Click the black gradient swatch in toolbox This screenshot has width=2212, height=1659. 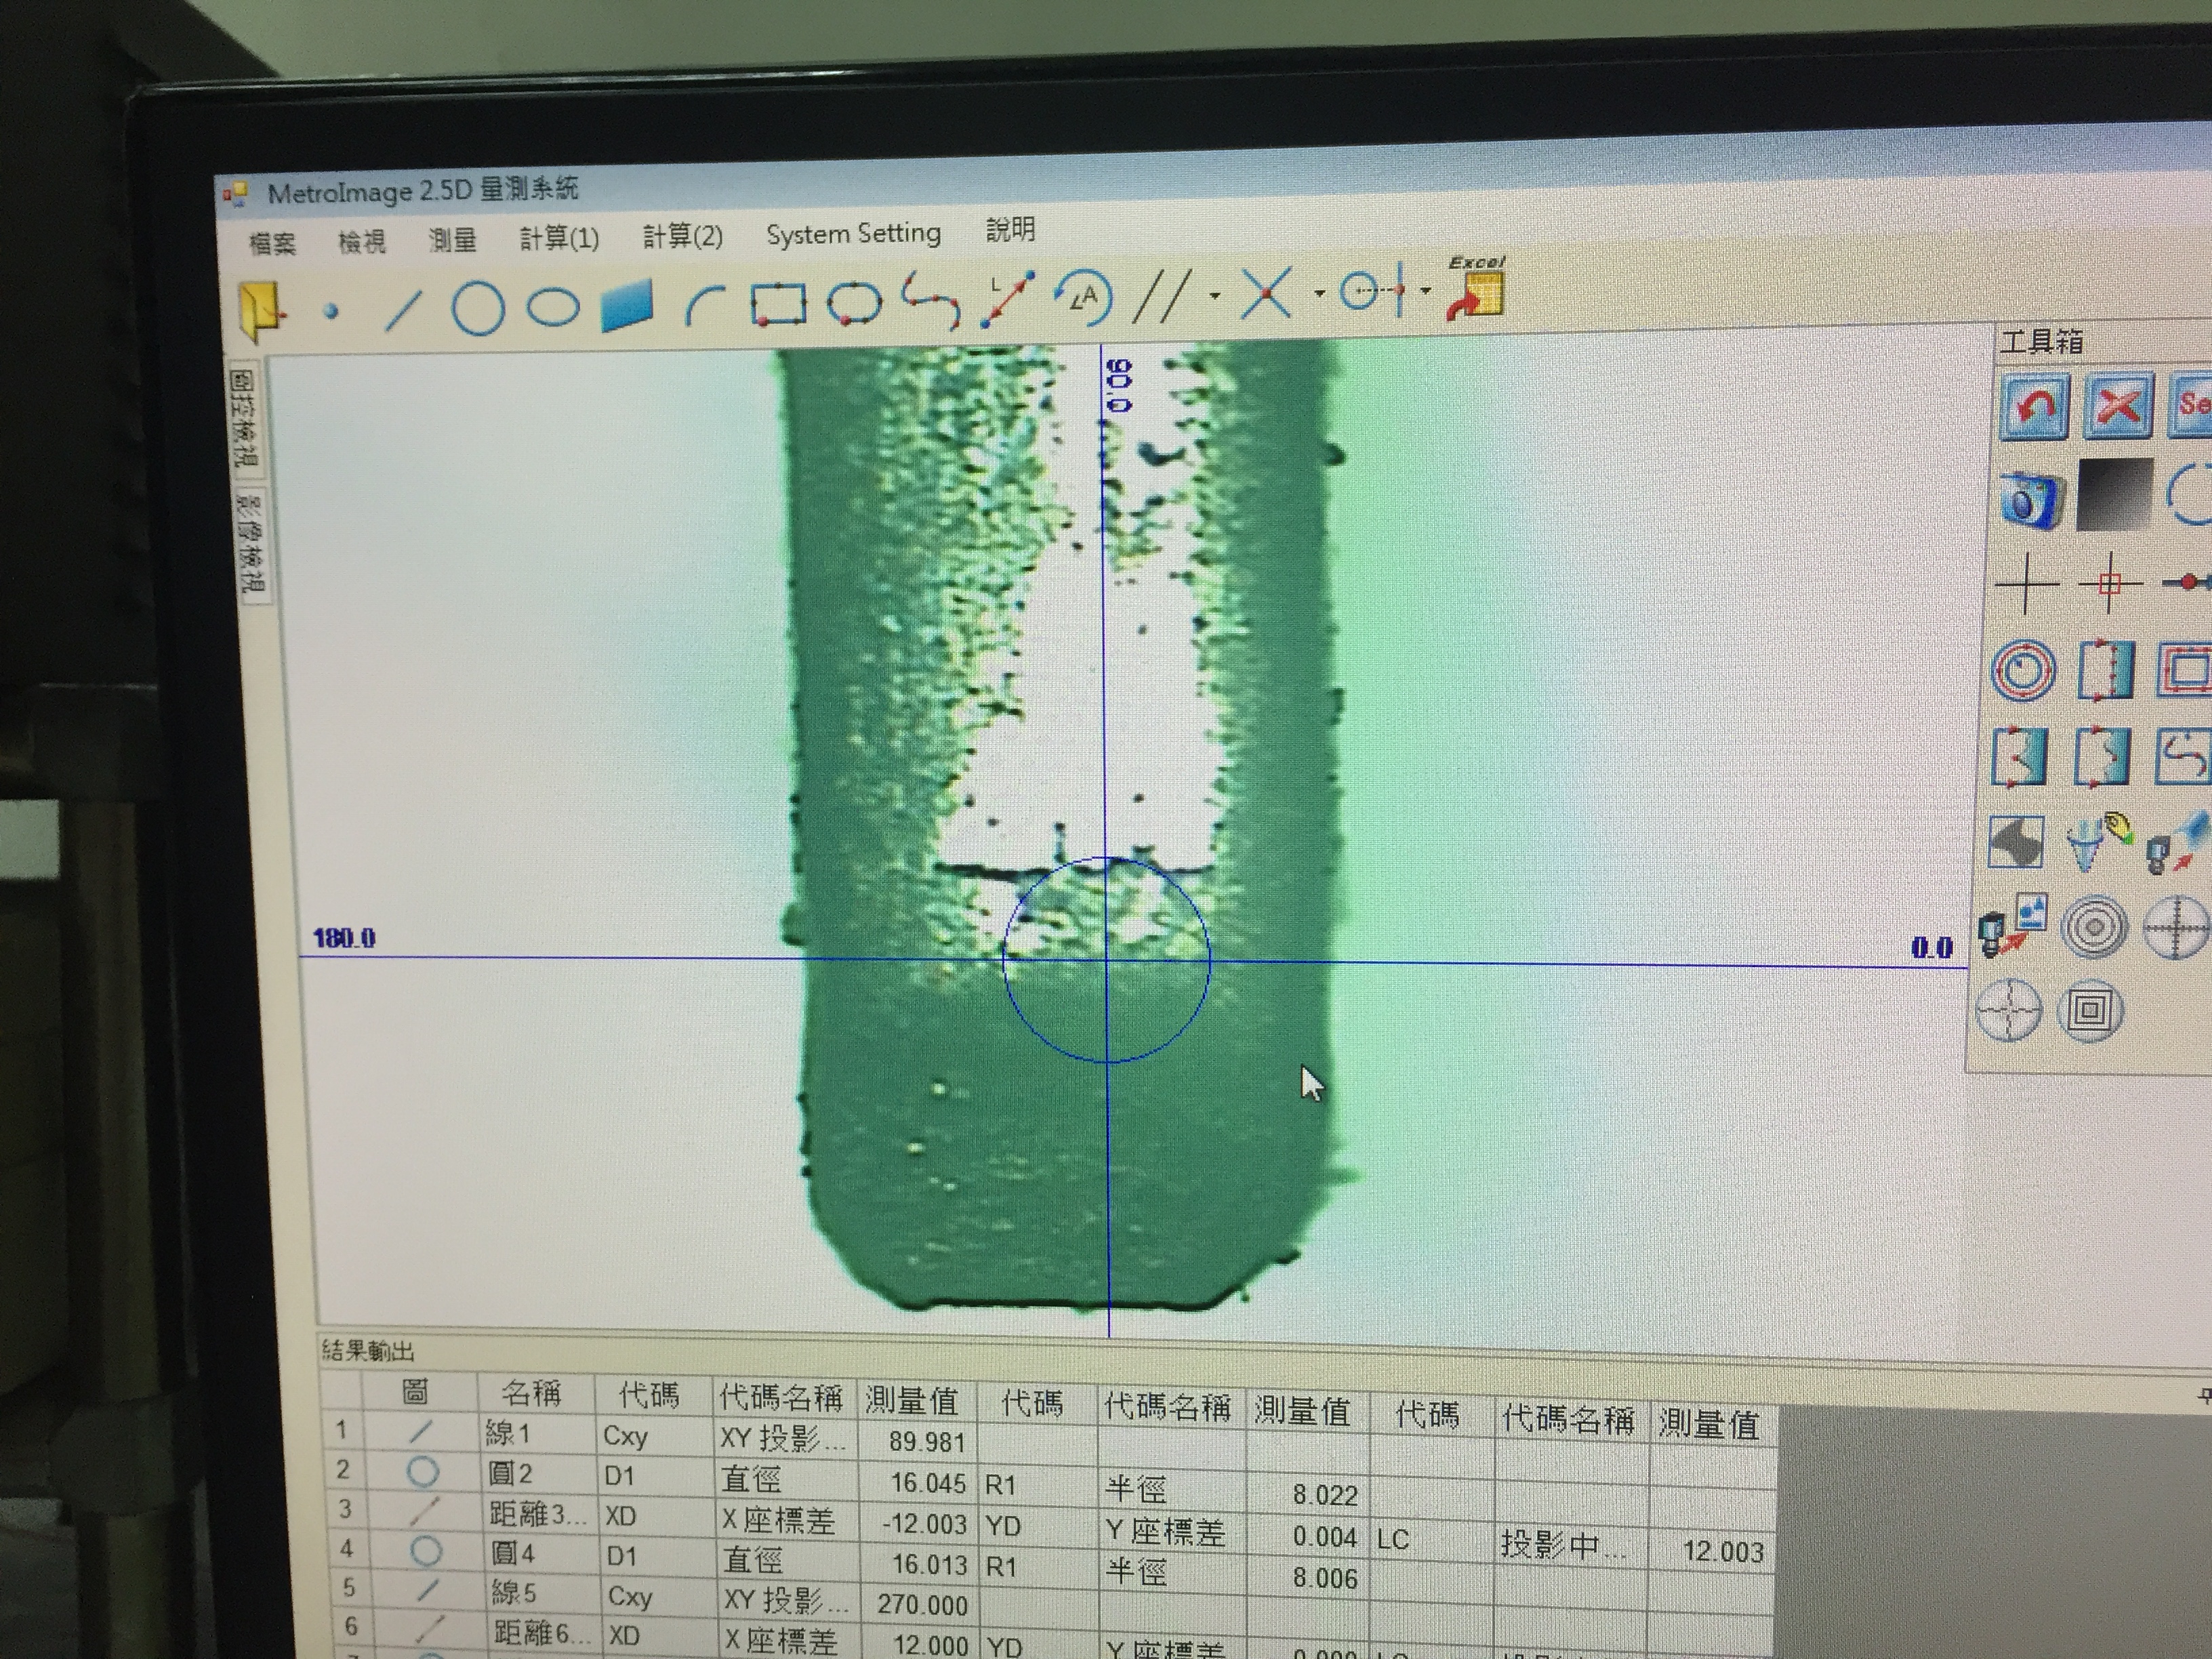(2115, 495)
